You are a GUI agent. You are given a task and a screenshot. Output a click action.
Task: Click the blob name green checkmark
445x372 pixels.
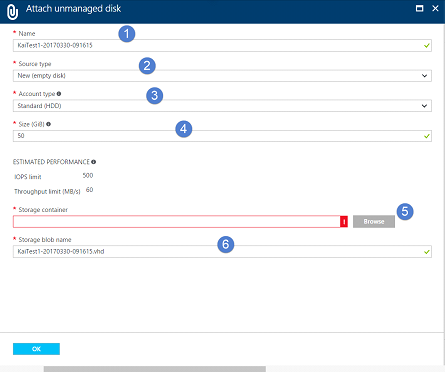(x=427, y=252)
